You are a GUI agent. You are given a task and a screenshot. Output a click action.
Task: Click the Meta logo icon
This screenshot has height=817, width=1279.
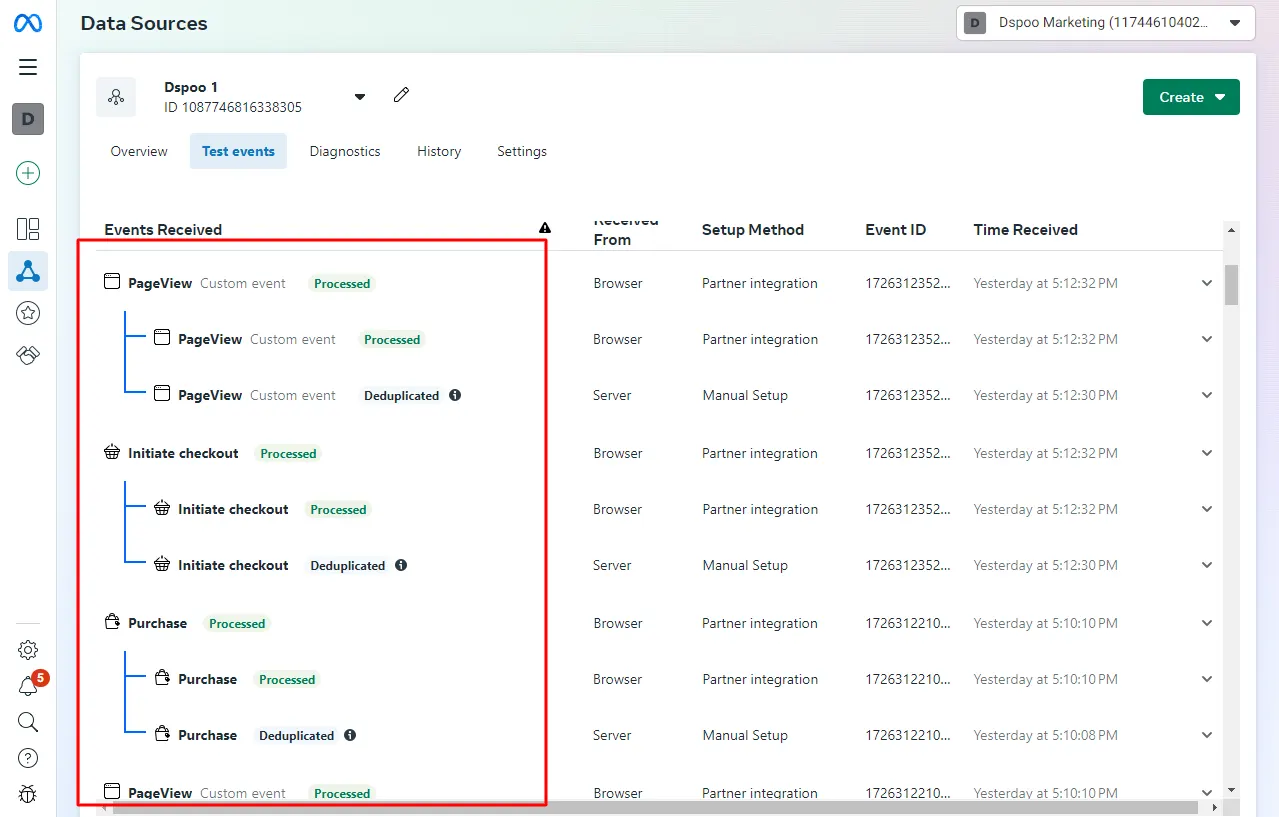[x=28, y=23]
